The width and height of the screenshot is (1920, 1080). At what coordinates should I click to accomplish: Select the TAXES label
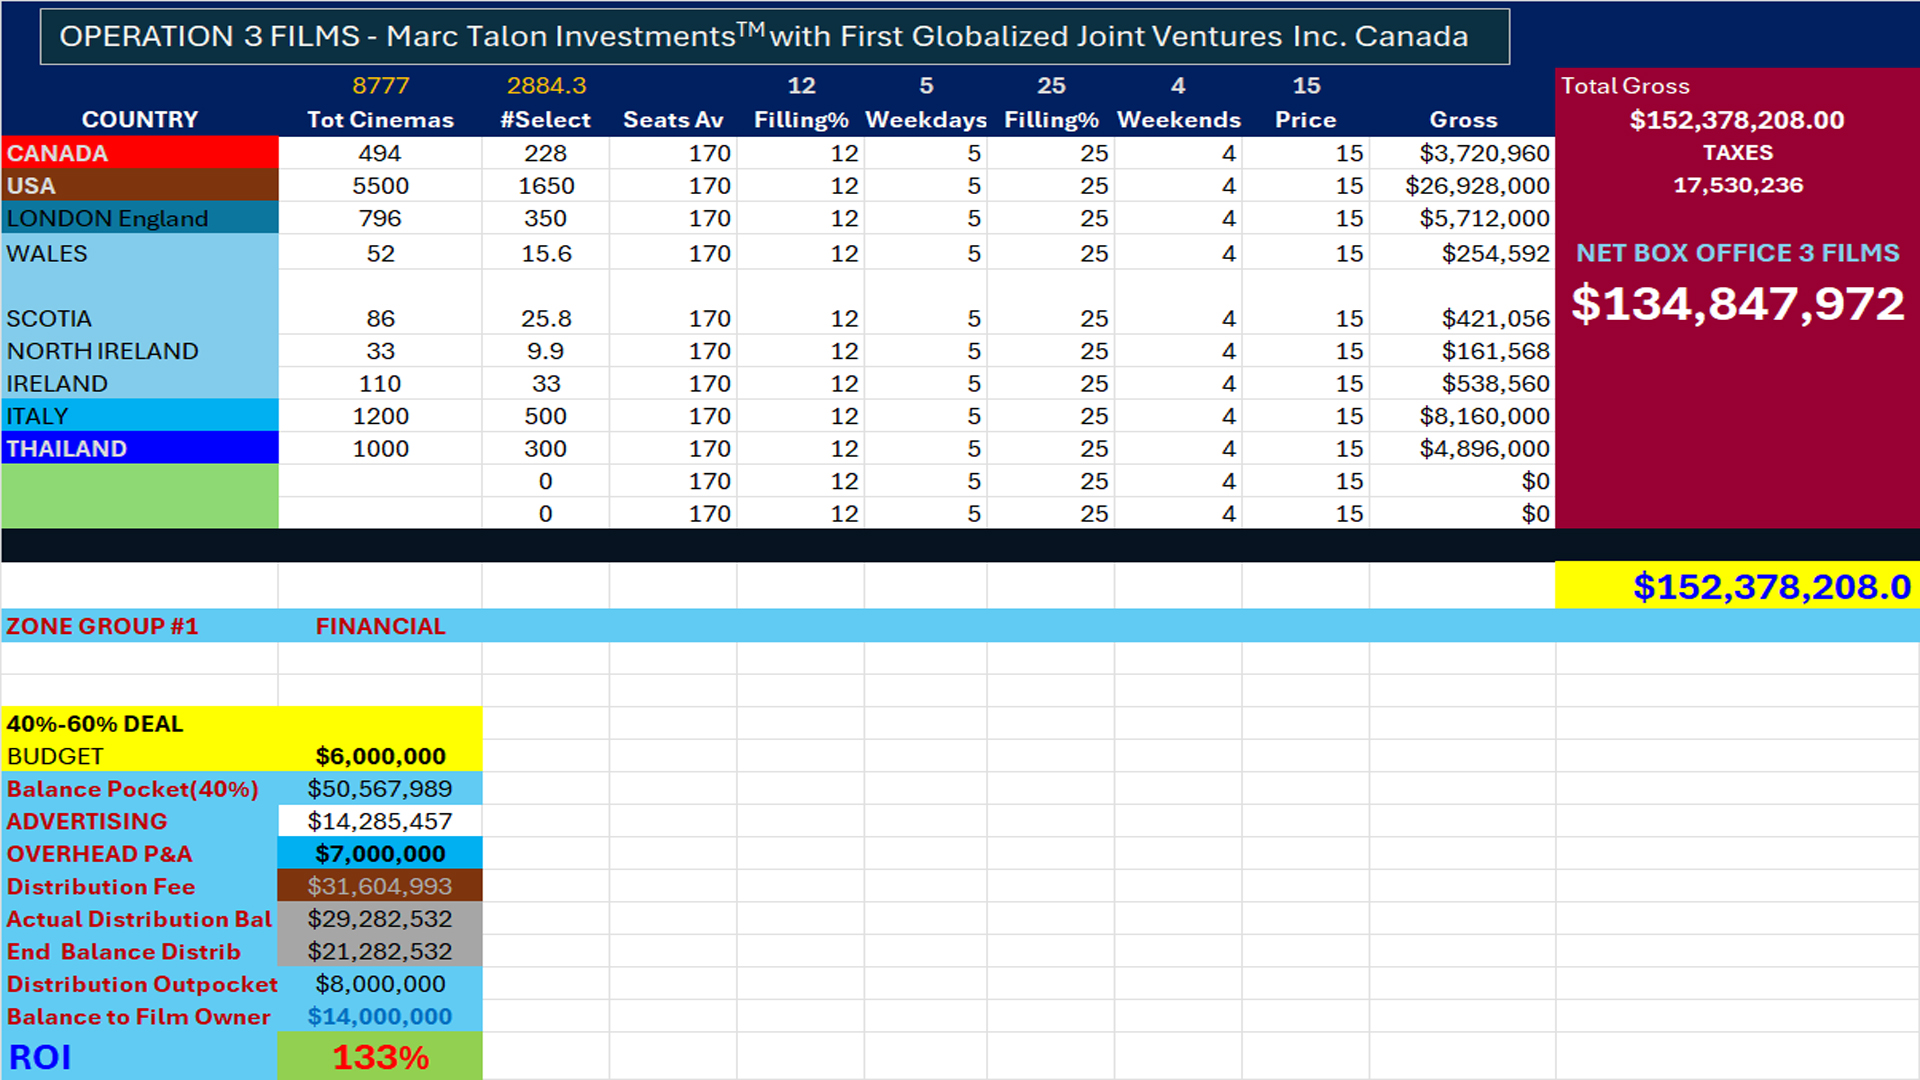pyautogui.click(x=1737, y=153)
